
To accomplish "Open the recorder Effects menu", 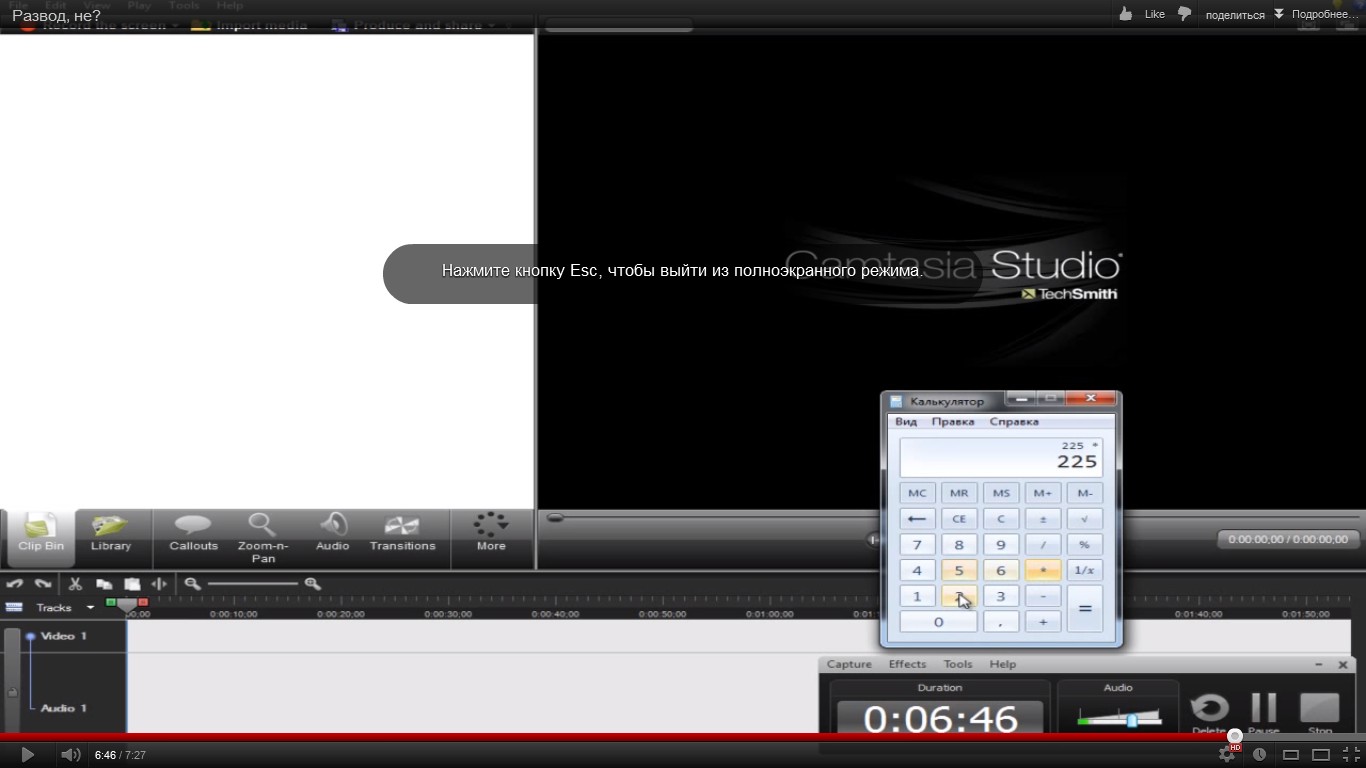I will [x=907, y=664].
